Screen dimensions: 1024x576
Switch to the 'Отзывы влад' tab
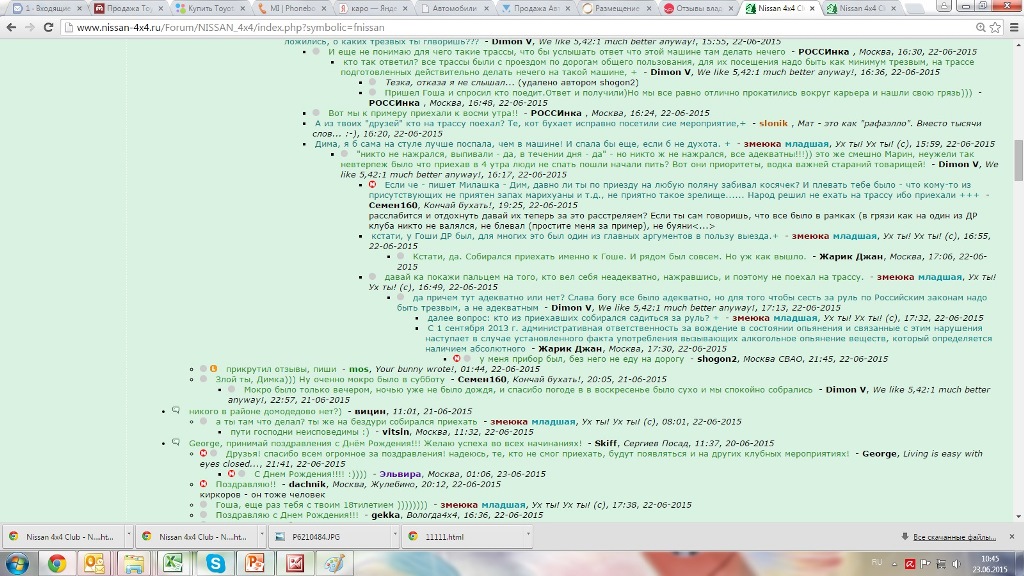tap(699, 8)
